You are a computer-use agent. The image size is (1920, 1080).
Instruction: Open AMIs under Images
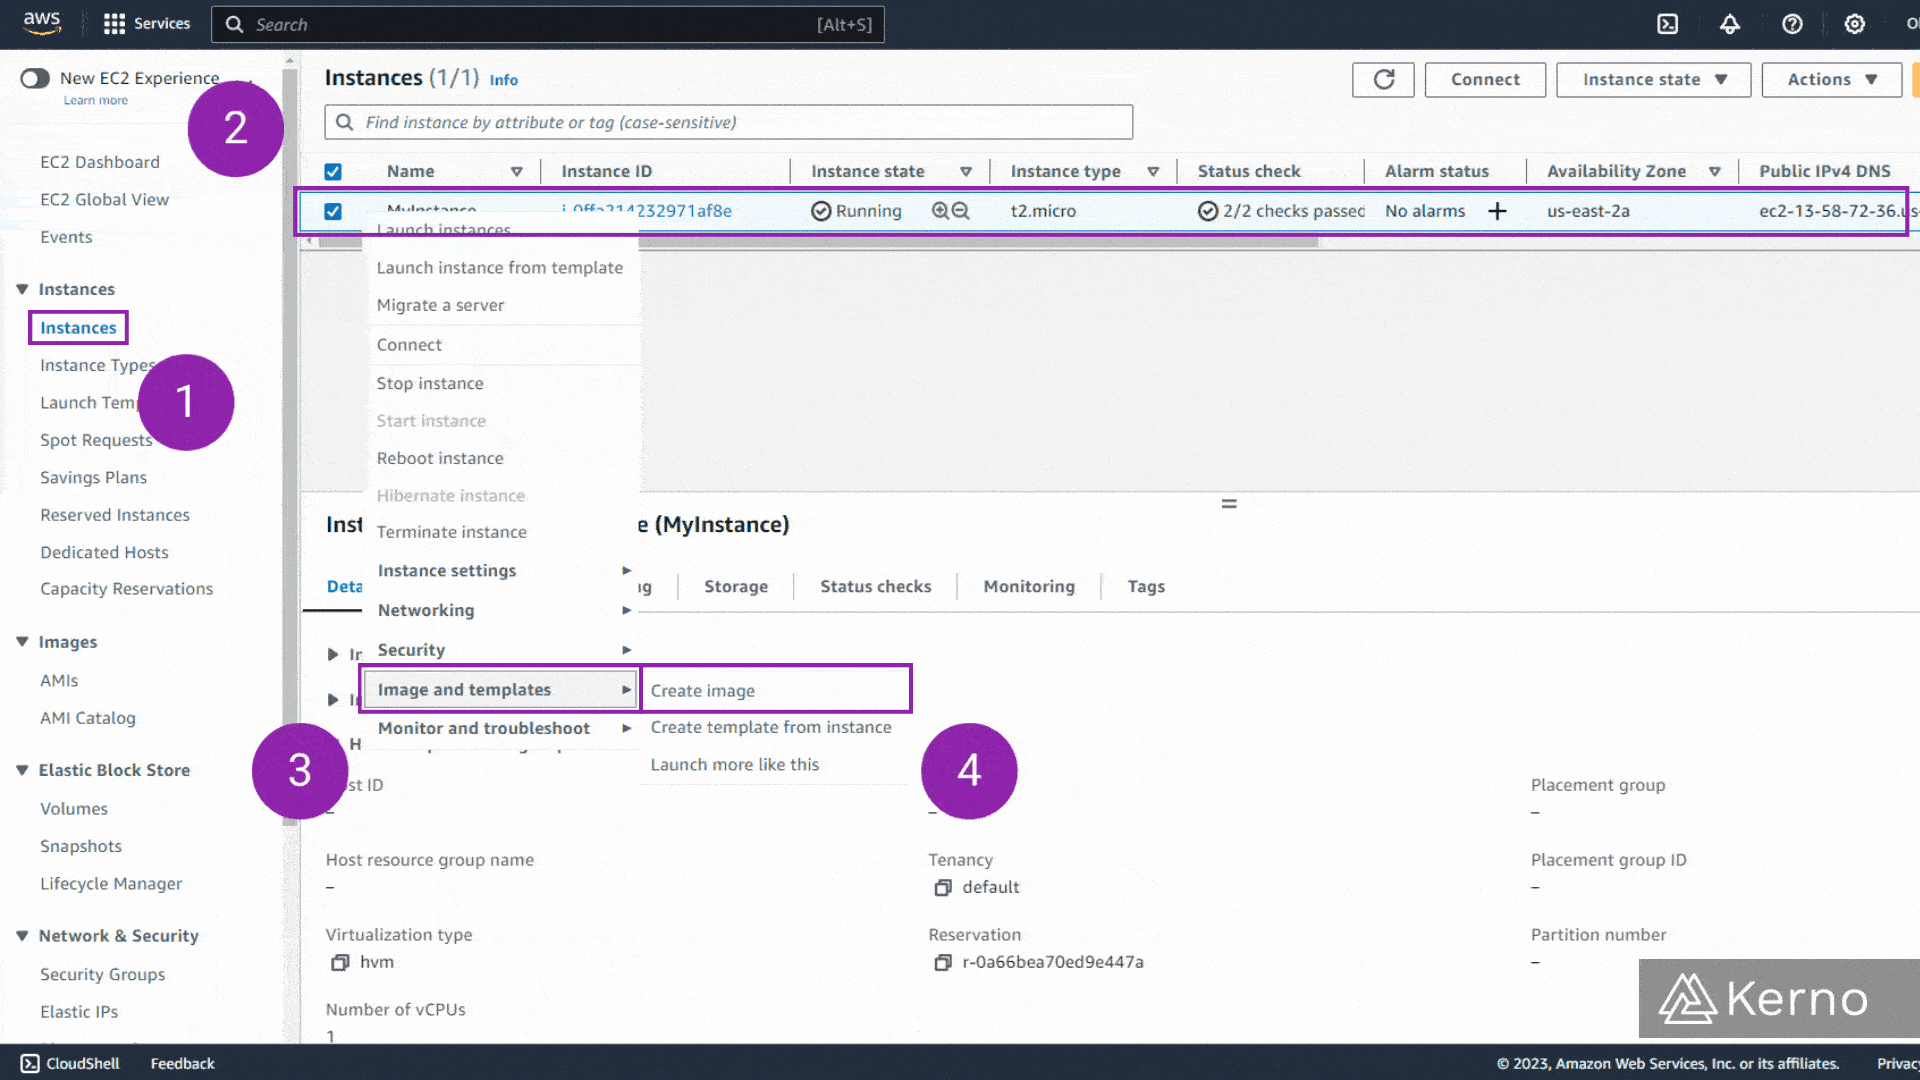tap(59, 681)
